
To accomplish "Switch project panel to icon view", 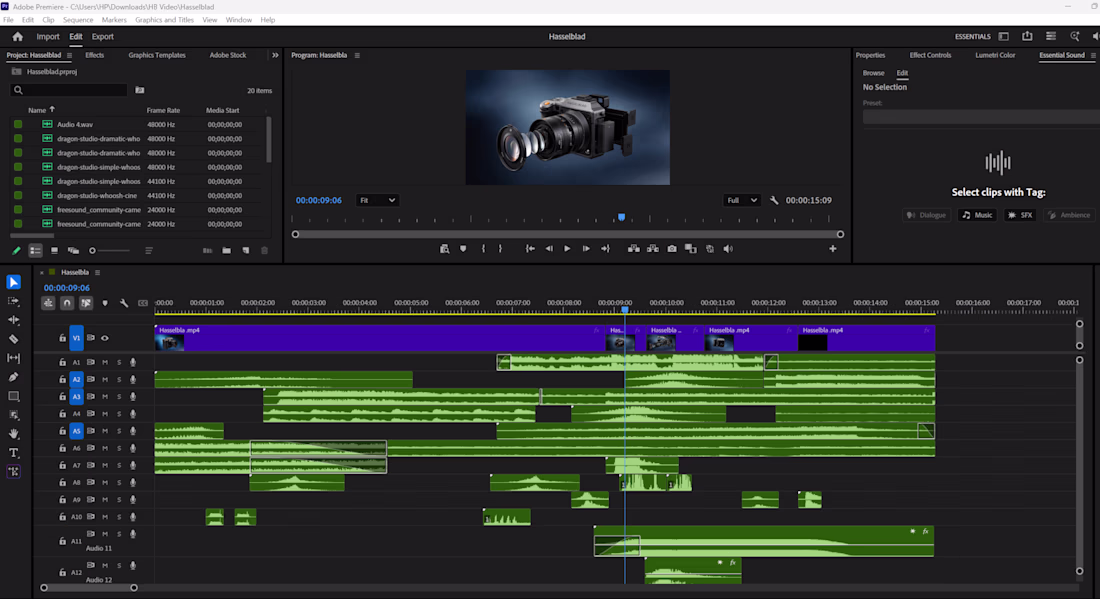I will coord(54,250).
